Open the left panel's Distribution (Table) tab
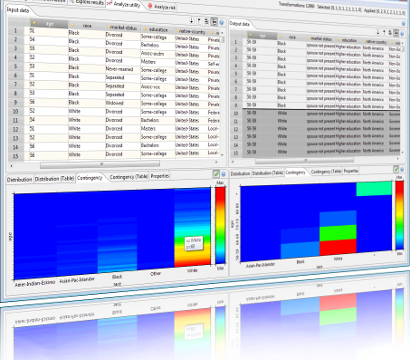The width and height of the screenshot is (410, 360). coord(54,179)
